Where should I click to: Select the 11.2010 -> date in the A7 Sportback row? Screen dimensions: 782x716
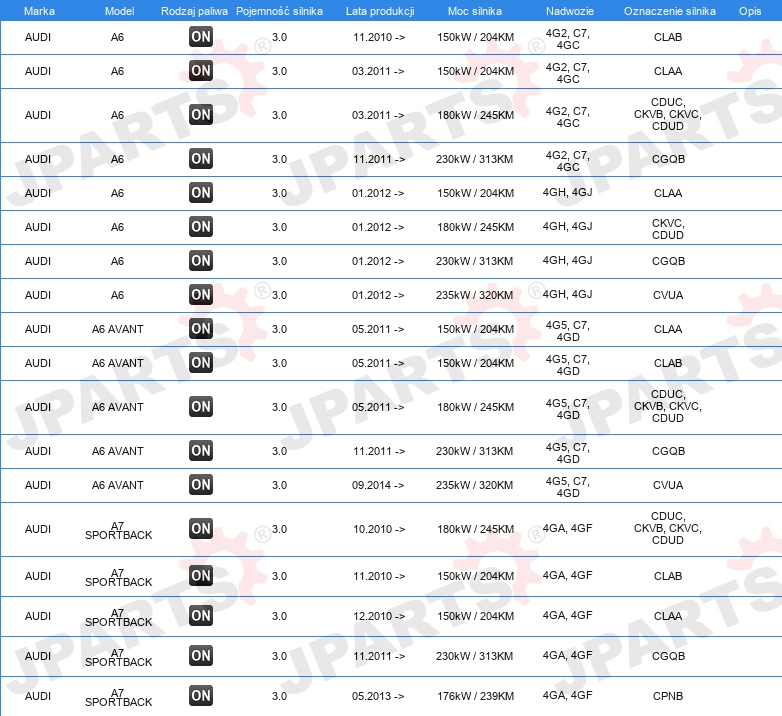[x=379, y=576]
